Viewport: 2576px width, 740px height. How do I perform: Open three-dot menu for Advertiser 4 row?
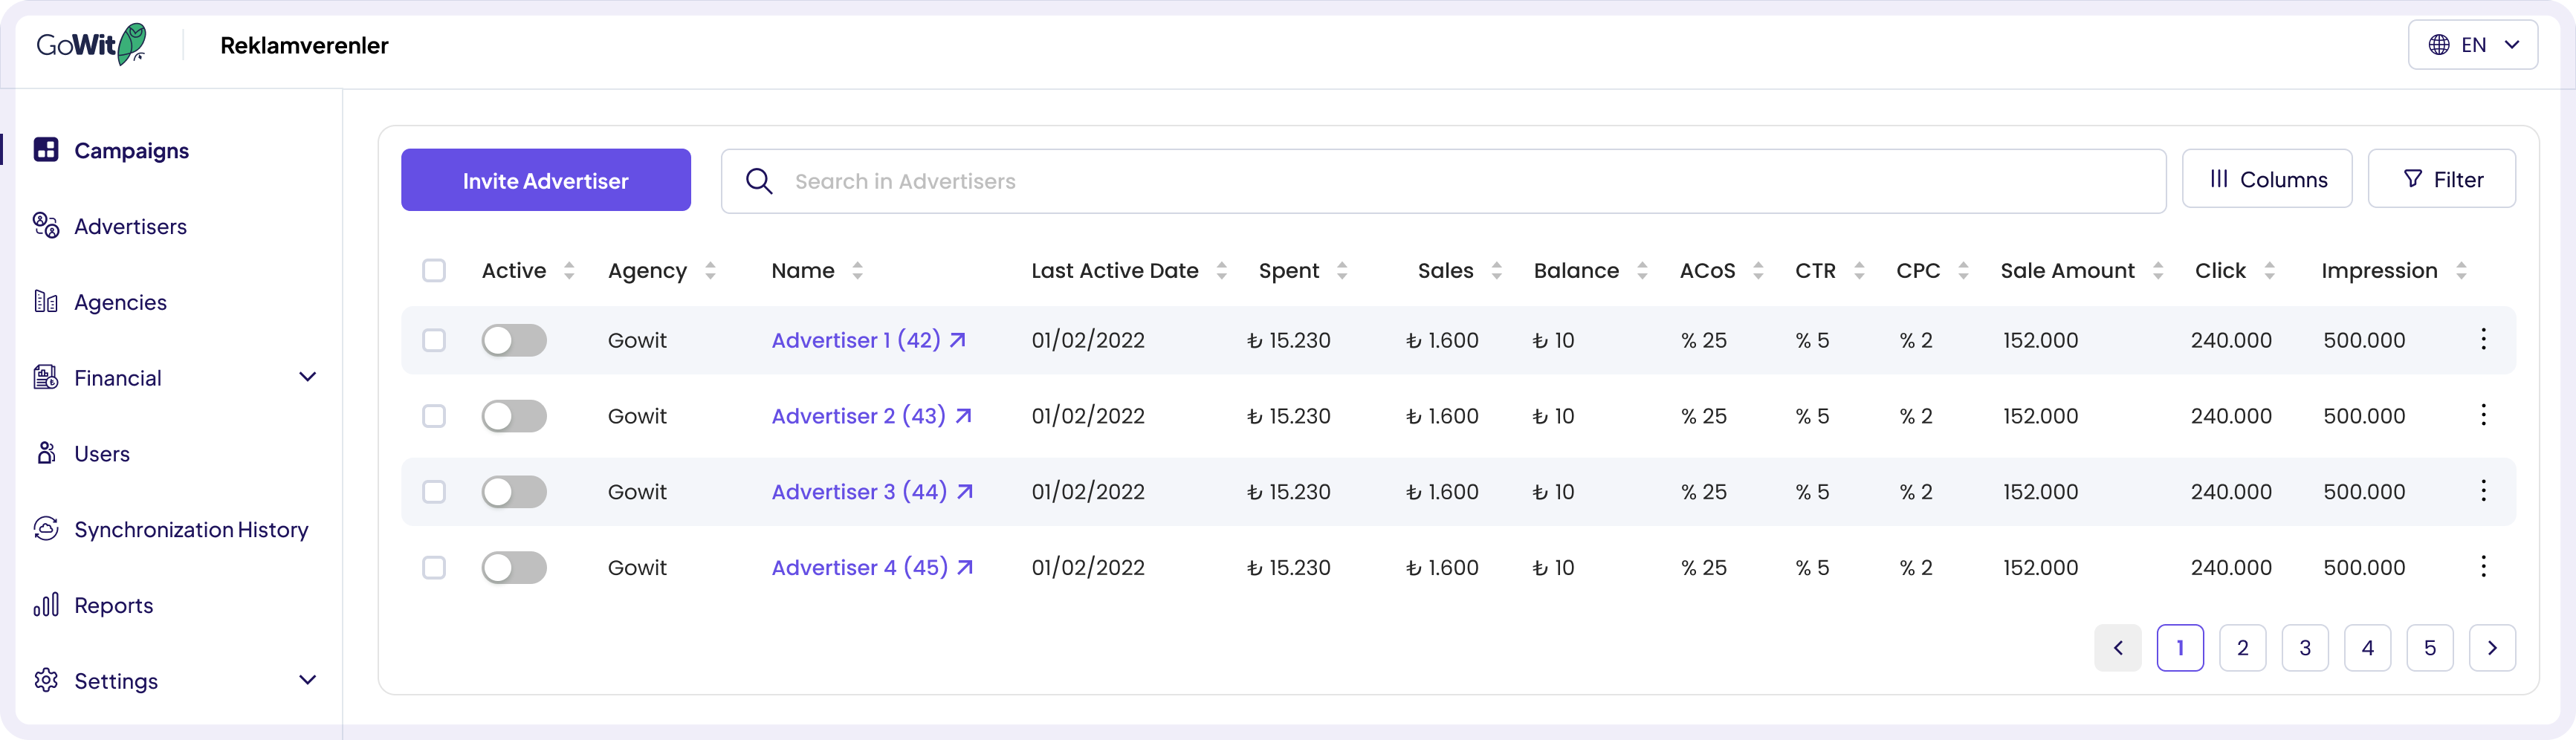pos(2483,567)
